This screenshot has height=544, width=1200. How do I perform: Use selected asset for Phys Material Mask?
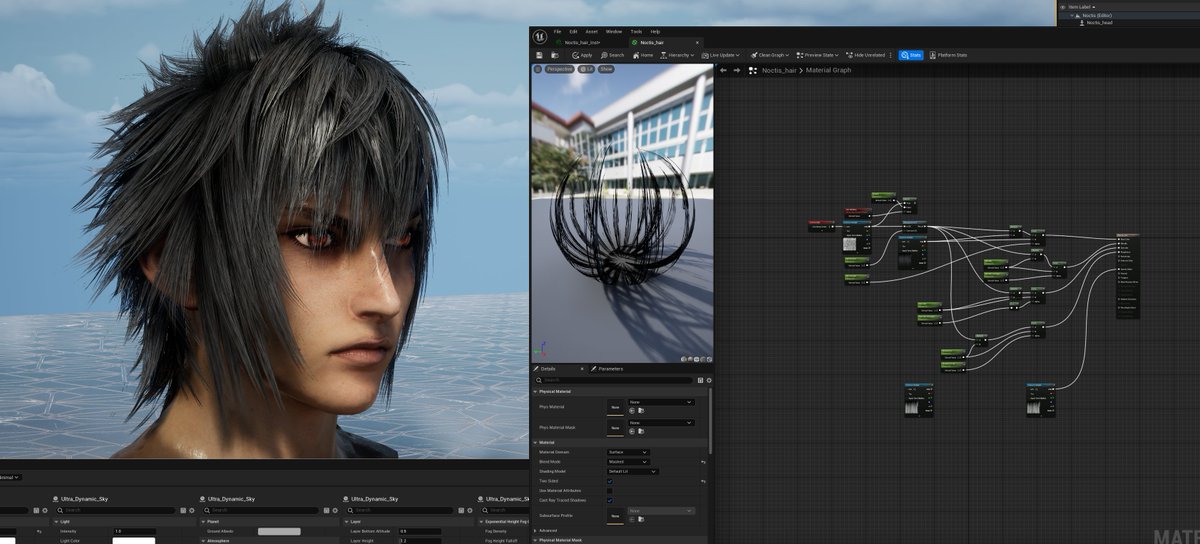[632, 431]
